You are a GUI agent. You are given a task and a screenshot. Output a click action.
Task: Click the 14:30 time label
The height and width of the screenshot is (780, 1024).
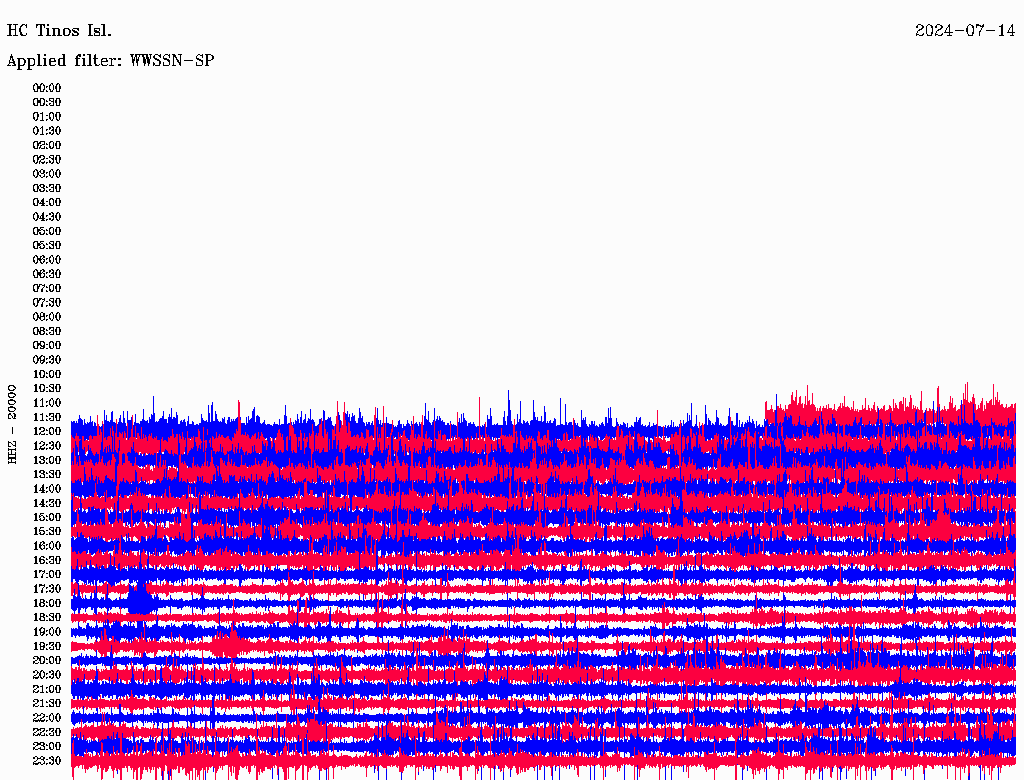click(47, 503)
